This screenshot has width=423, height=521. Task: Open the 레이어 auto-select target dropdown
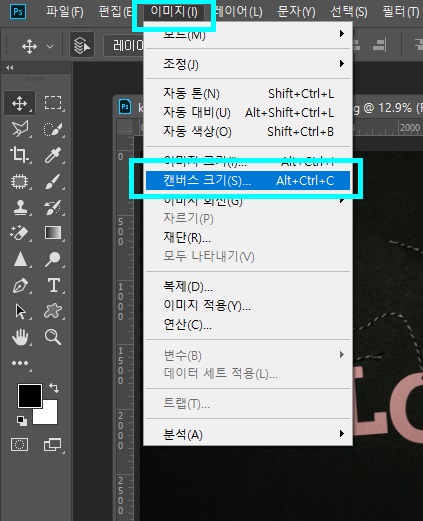125,45
